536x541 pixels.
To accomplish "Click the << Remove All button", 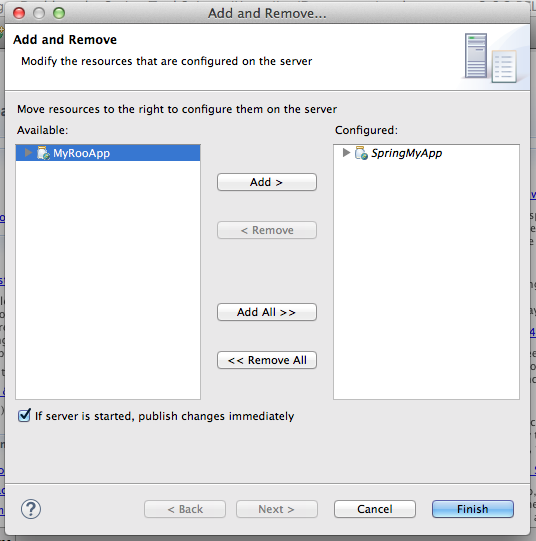I will click(267, 360).
